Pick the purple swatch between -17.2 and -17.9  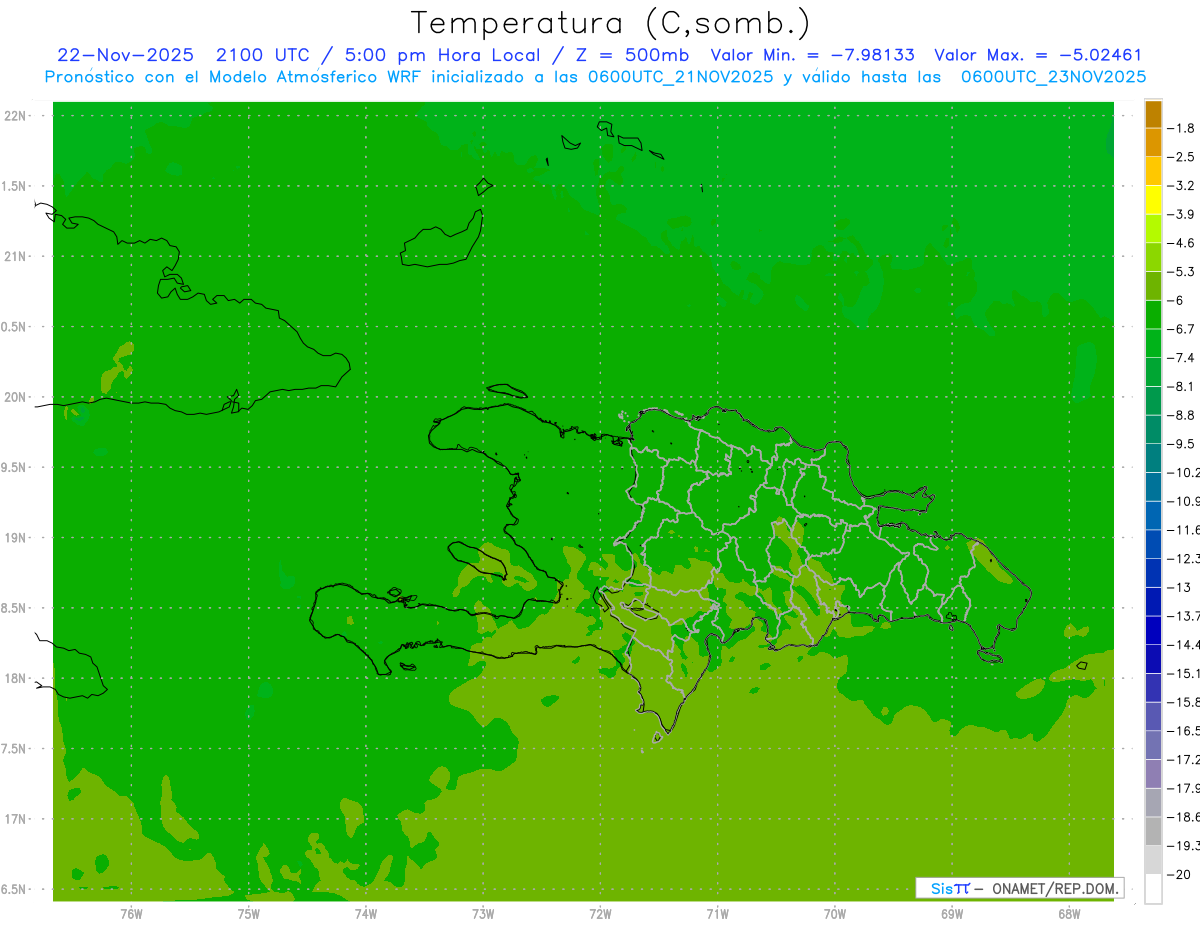click(x=1153, y=774)
